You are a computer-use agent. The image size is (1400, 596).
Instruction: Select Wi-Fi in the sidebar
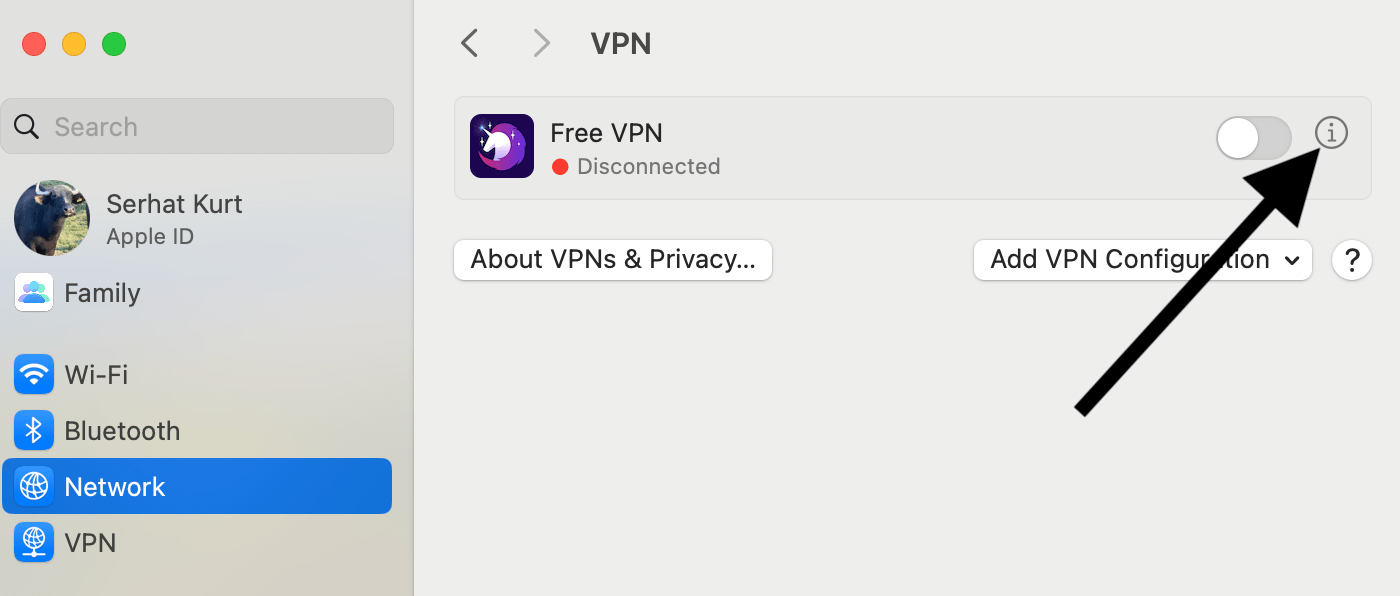click(x=197, y=375)
